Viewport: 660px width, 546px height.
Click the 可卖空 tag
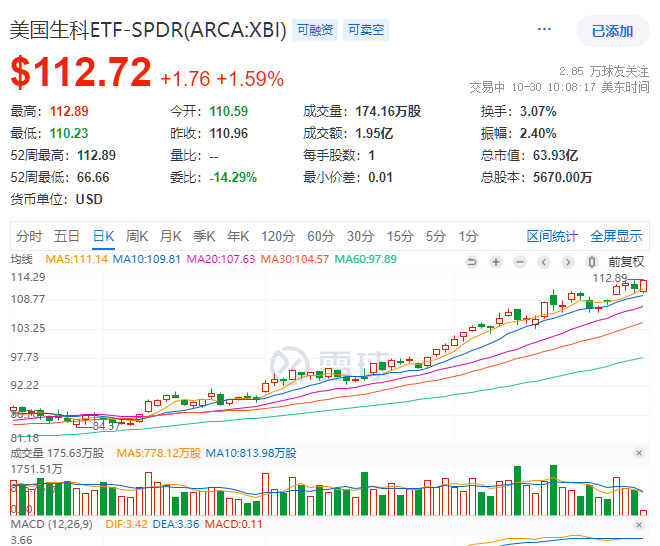pyautogui.click(x=366, y=30)
